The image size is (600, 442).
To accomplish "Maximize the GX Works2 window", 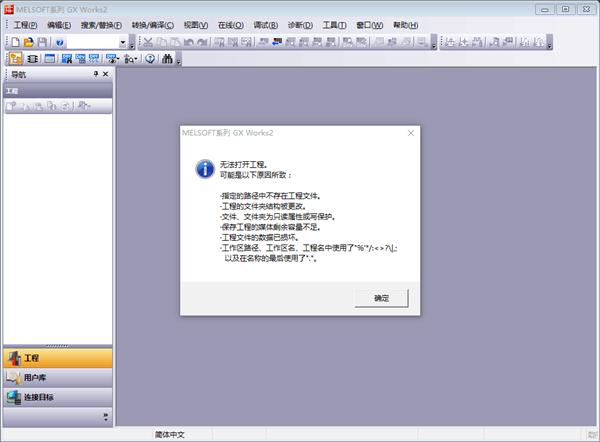I will pyautogui.click(x=565, y=10).
